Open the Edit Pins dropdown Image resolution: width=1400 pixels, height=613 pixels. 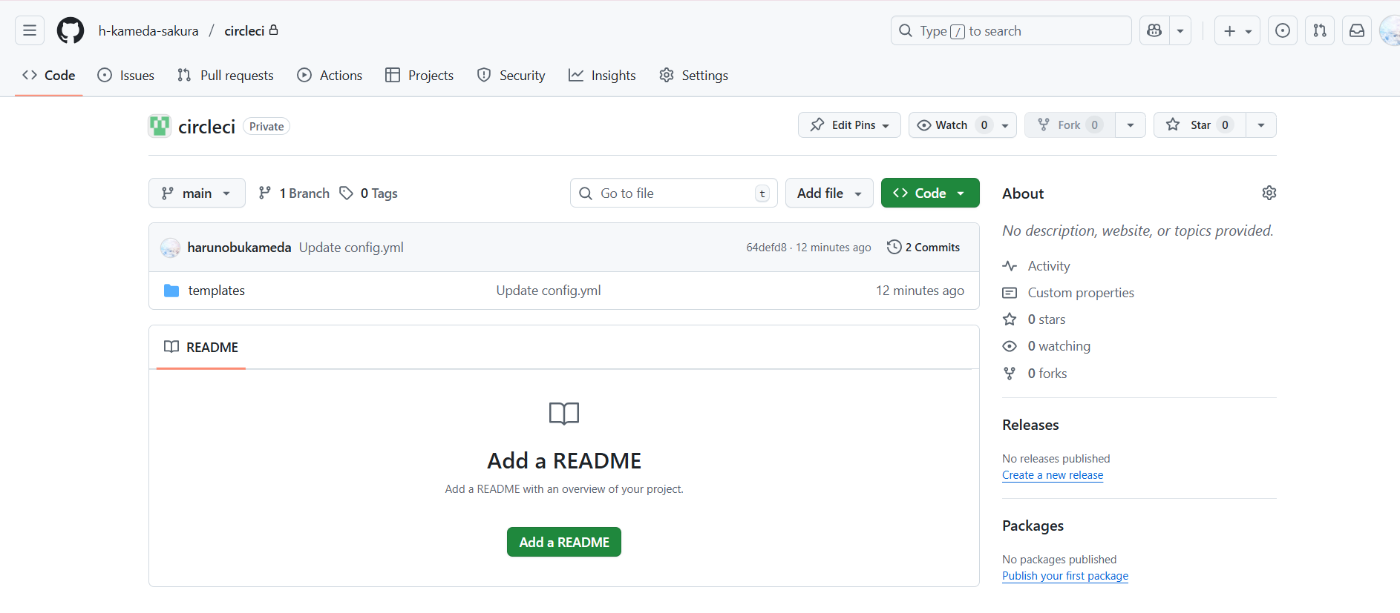coord(850,125)
